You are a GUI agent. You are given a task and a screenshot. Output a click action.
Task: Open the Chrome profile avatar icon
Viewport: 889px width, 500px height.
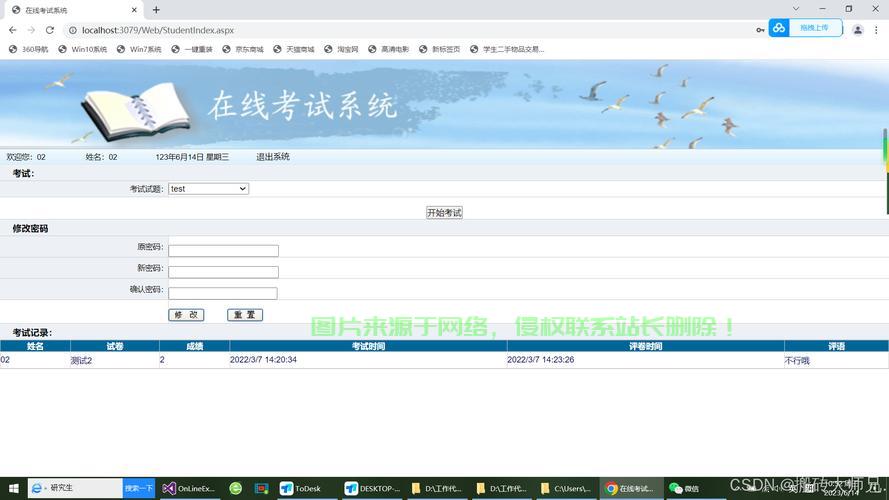(858, 30)
